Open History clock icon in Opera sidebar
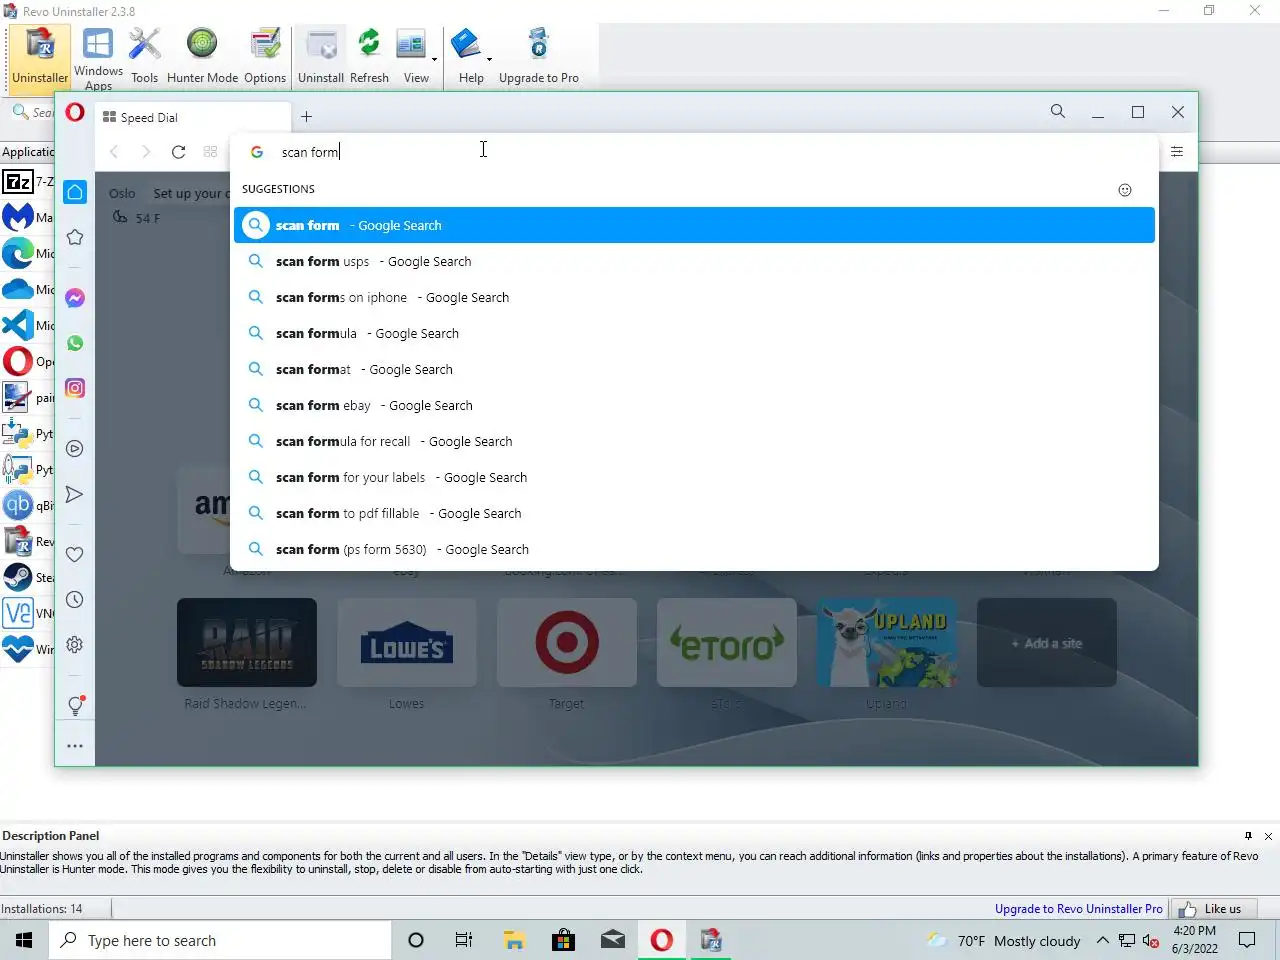This screenshot has width=1280, height=960. [75, 600]
